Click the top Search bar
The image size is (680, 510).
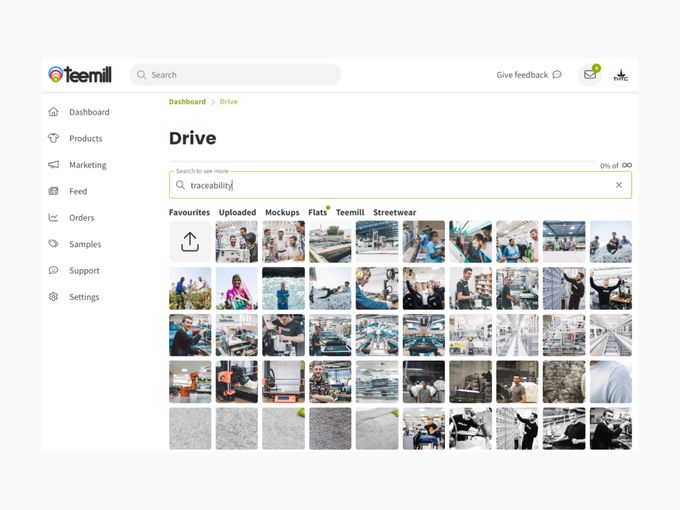point(235,75)
